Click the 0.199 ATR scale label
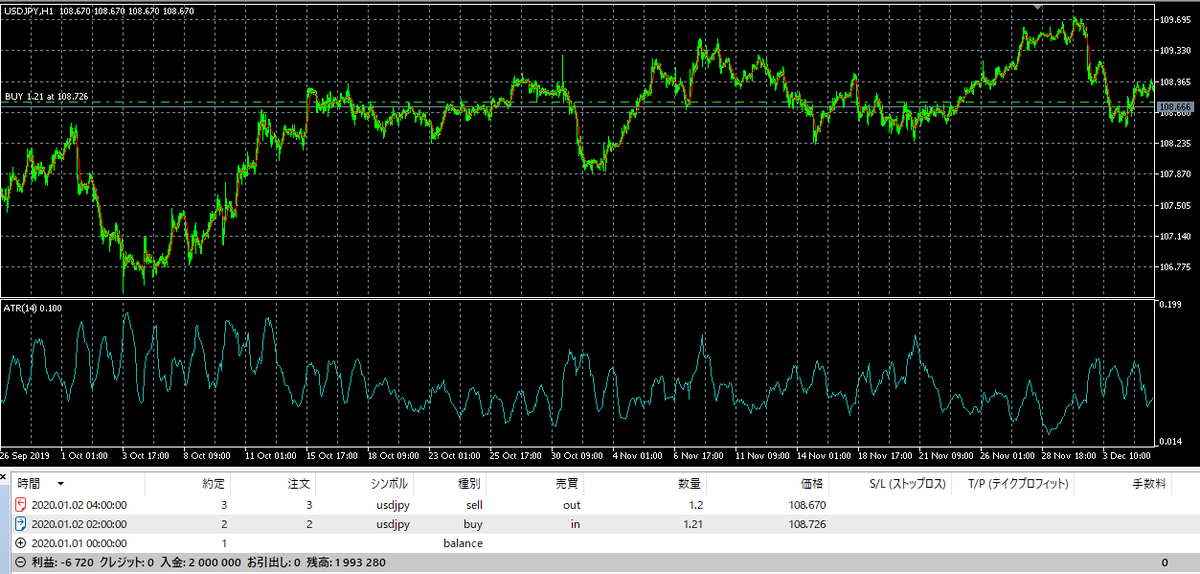The height and width of the screenshot is (574, 1200). [1170, 304]
